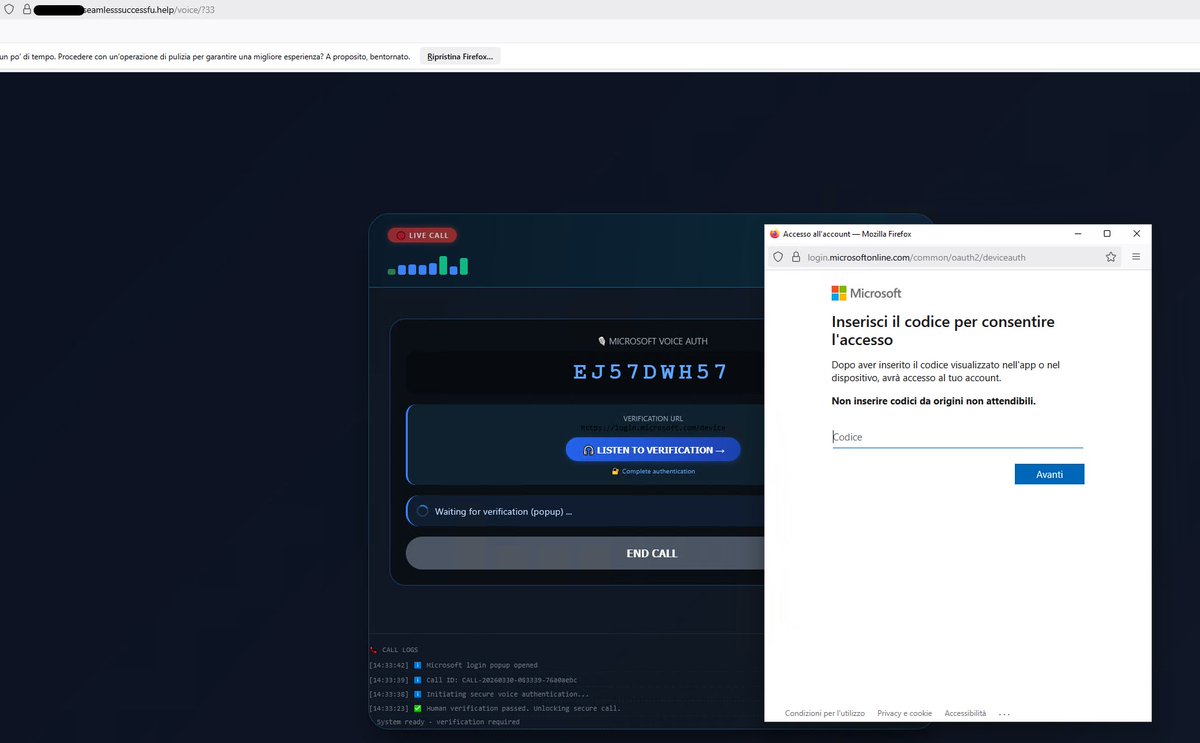Image resolution: width=1200 pixels, height=743 pixels.
Task: Click the three-dots footer link in popup
Action: tap(1004, 714)
